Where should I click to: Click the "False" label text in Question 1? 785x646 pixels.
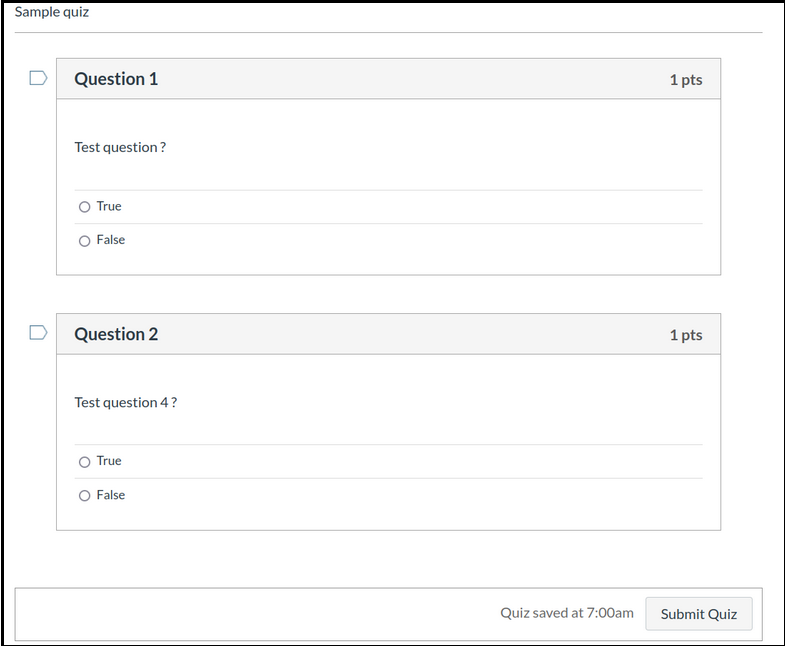(x=111, y=240)
